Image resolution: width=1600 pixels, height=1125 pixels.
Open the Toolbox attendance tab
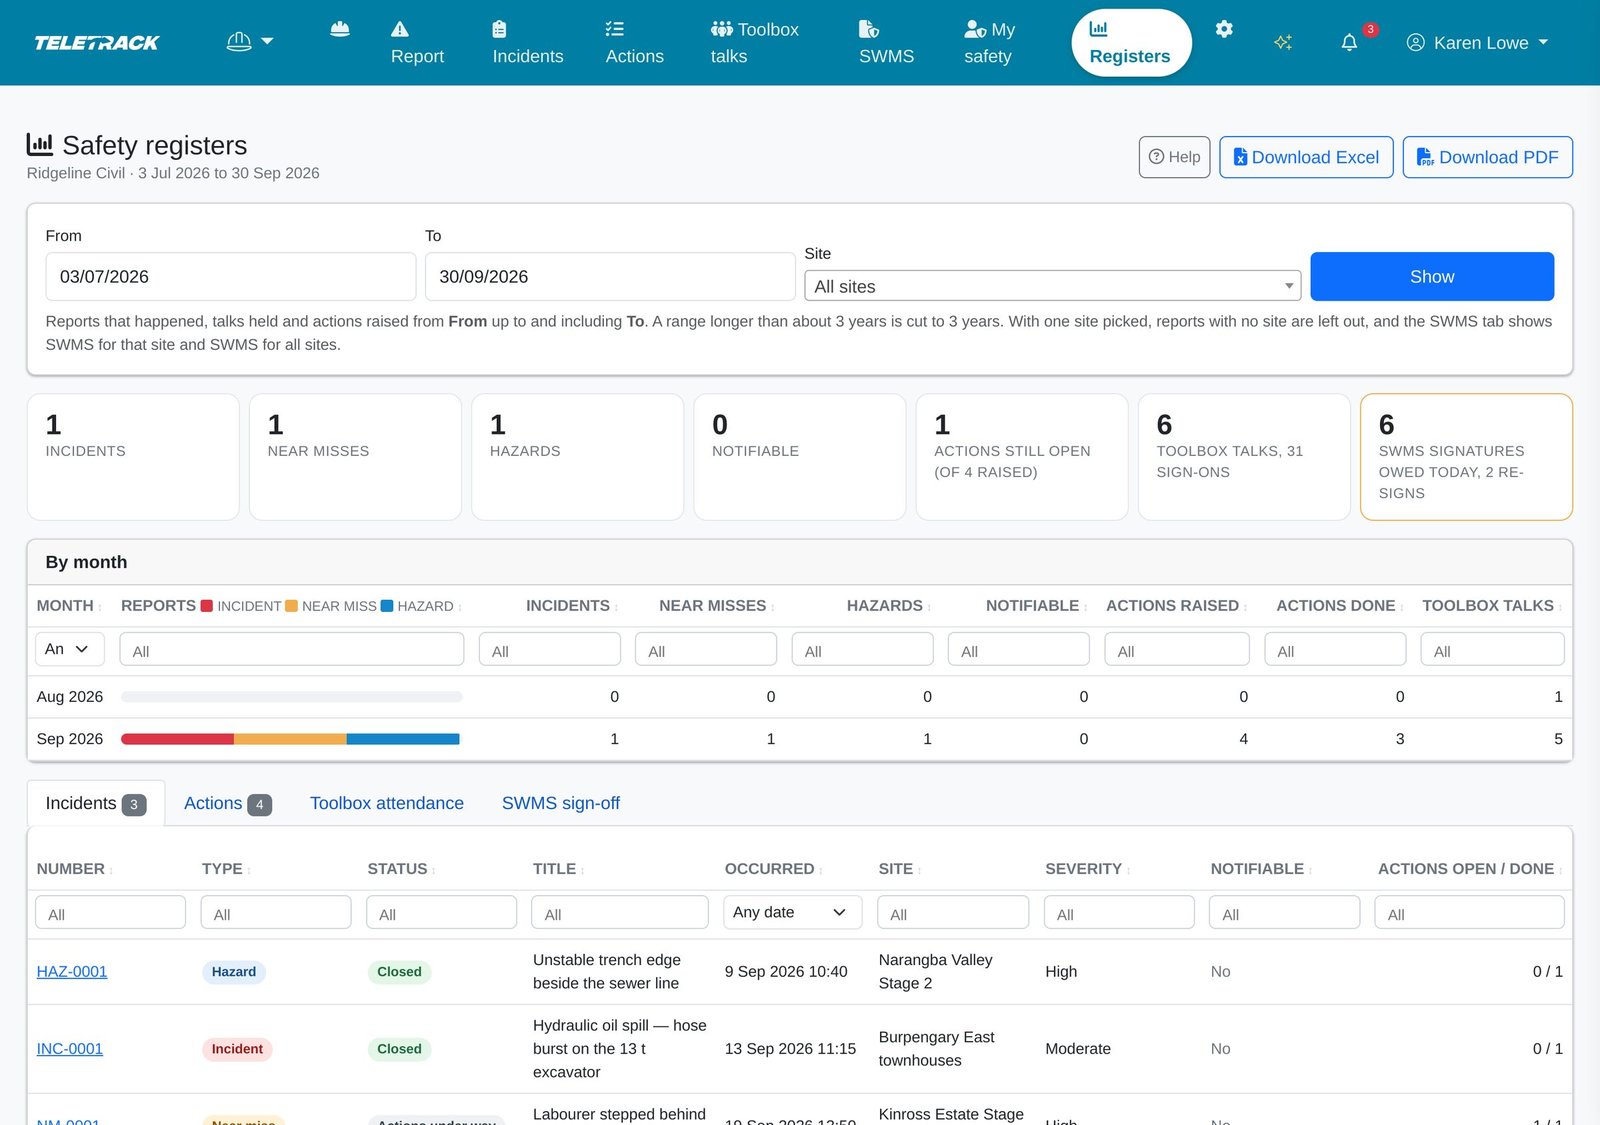click(387, 804)
